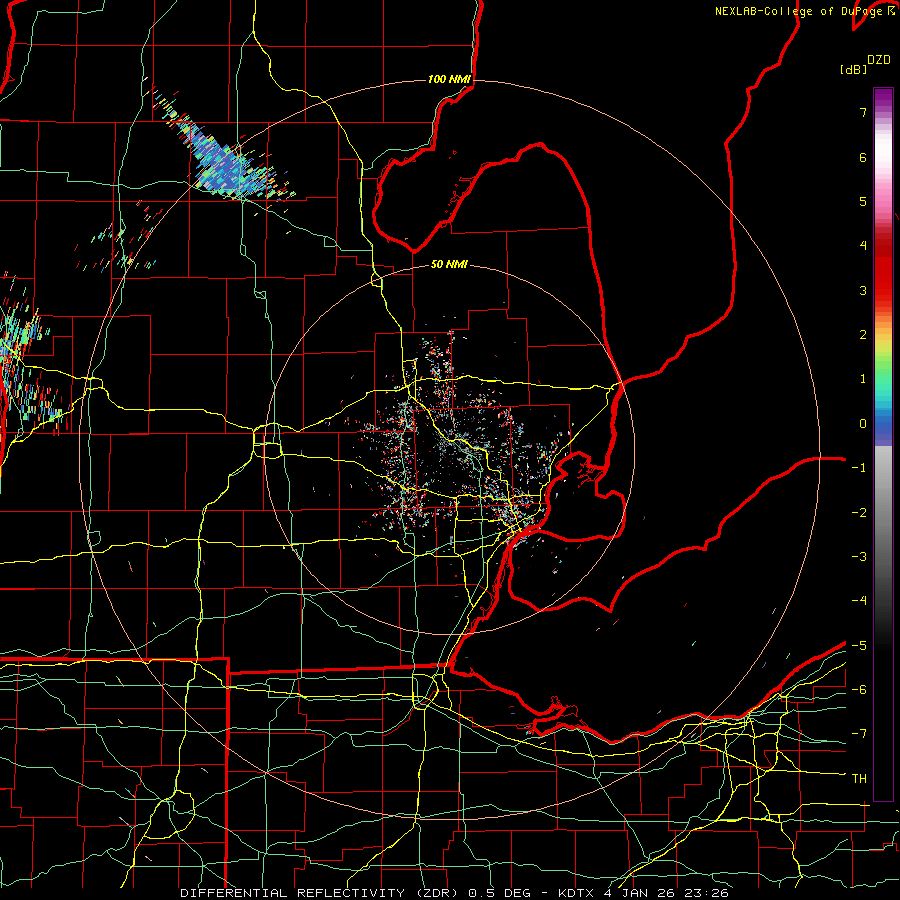The image size is (900, 900).
Task: Click the Differential Reflectivity (ZDR) caption text
Action: [319, 893]
